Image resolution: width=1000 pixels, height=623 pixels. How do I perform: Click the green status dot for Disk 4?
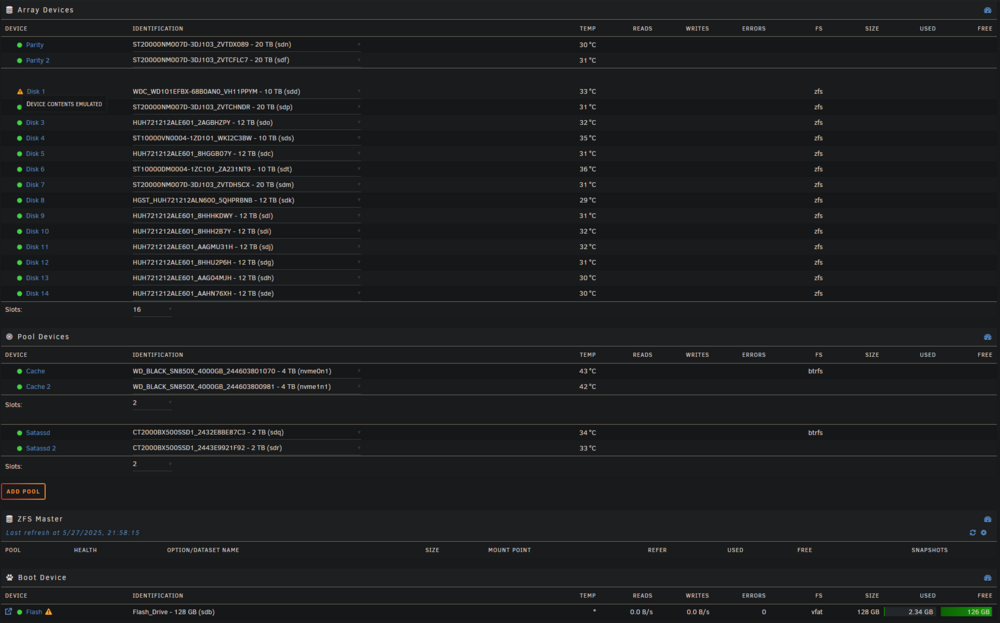pyautogui.click(x=20, y=138)
